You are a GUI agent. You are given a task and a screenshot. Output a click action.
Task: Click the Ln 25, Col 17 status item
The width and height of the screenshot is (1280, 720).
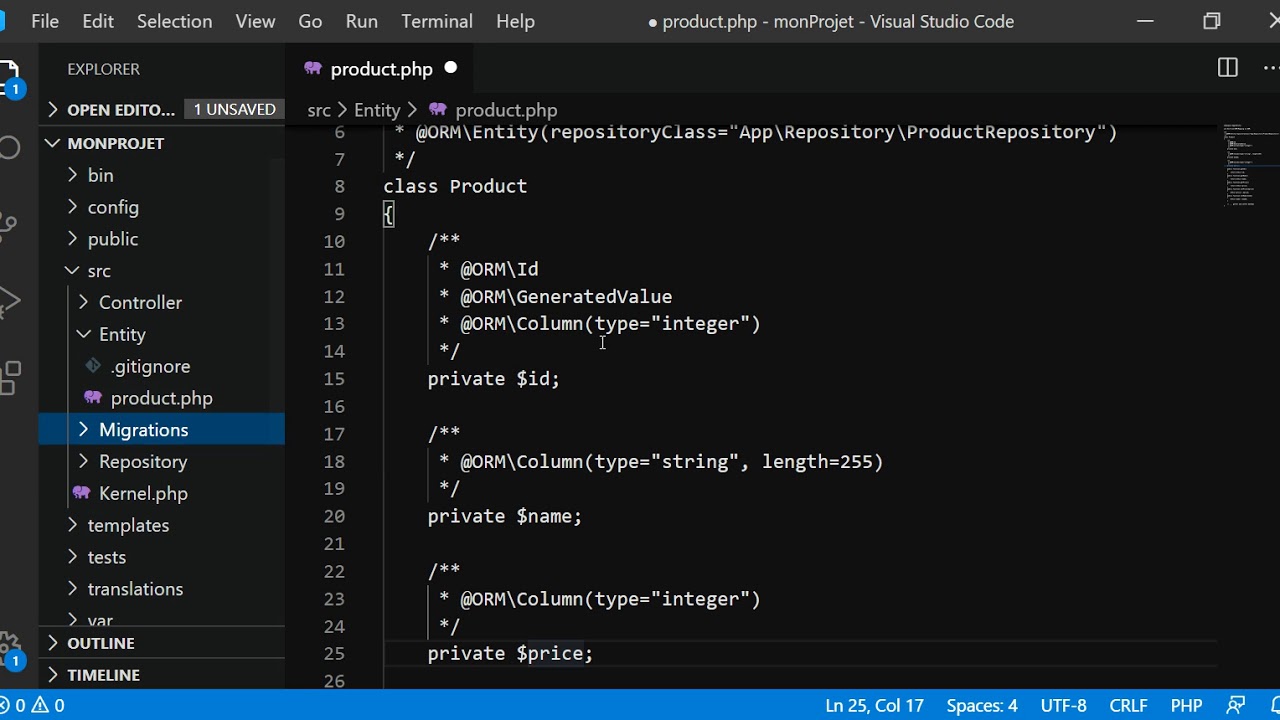coord(874,705)
